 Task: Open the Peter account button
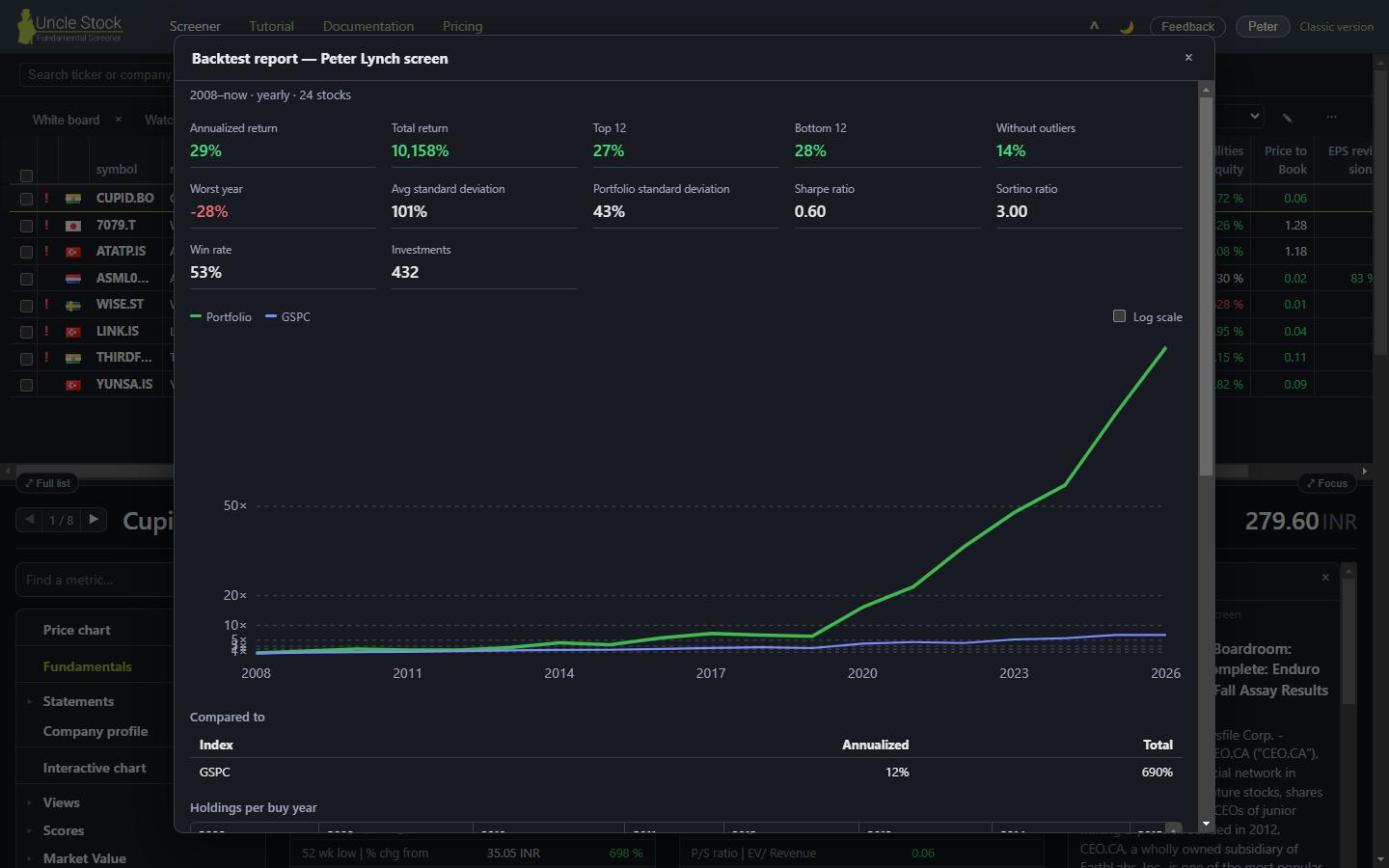click(1263, 27)
